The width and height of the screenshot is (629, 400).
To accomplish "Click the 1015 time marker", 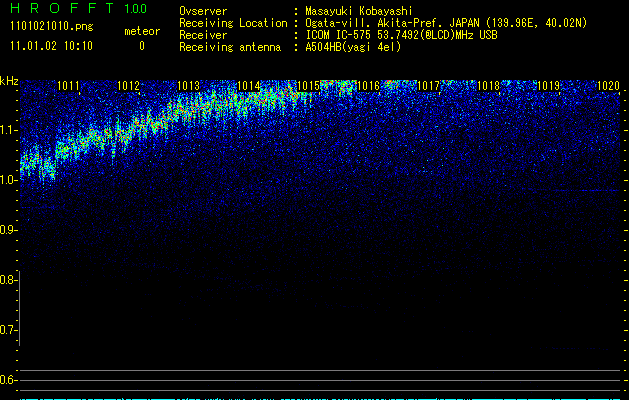I will pyautogui.click(x=308, y=85).
